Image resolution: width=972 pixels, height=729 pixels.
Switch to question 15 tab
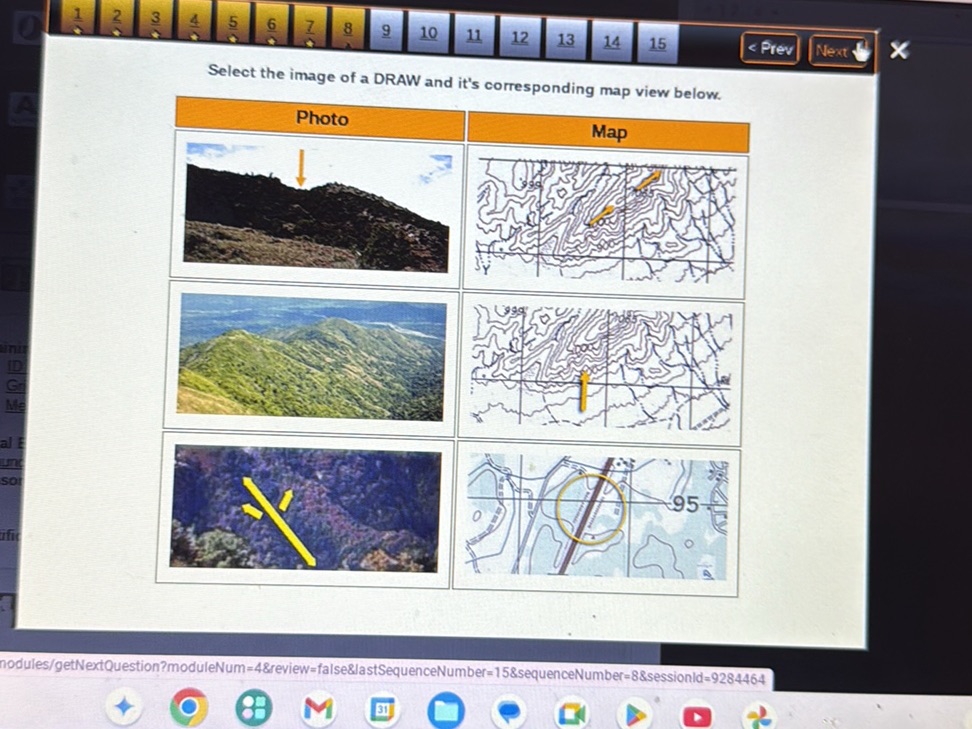657,44
